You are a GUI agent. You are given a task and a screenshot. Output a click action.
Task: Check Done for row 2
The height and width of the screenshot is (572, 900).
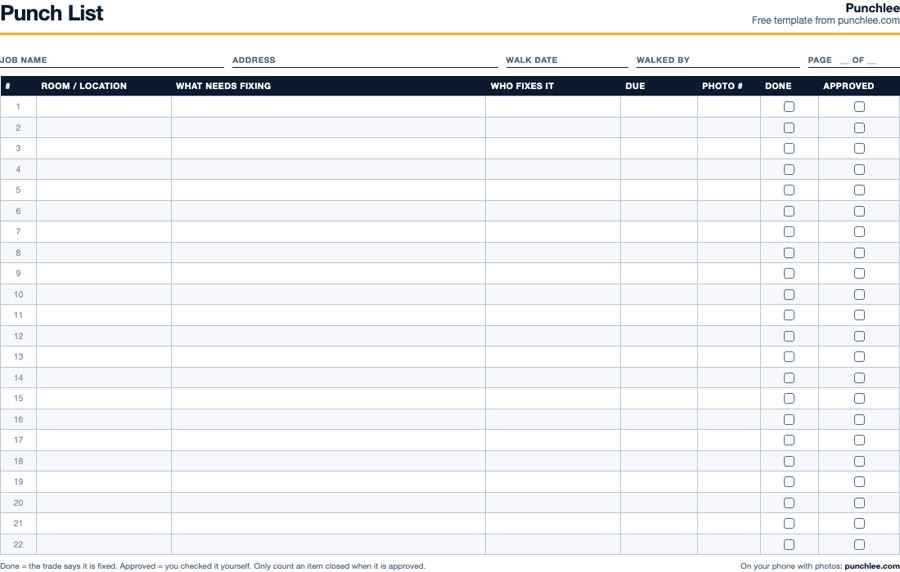789,128
